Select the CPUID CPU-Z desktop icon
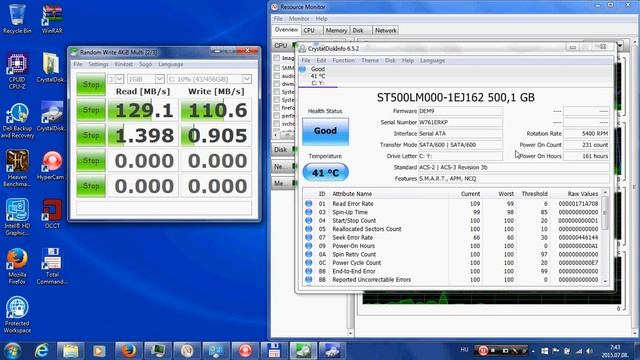 pos(17,71)
